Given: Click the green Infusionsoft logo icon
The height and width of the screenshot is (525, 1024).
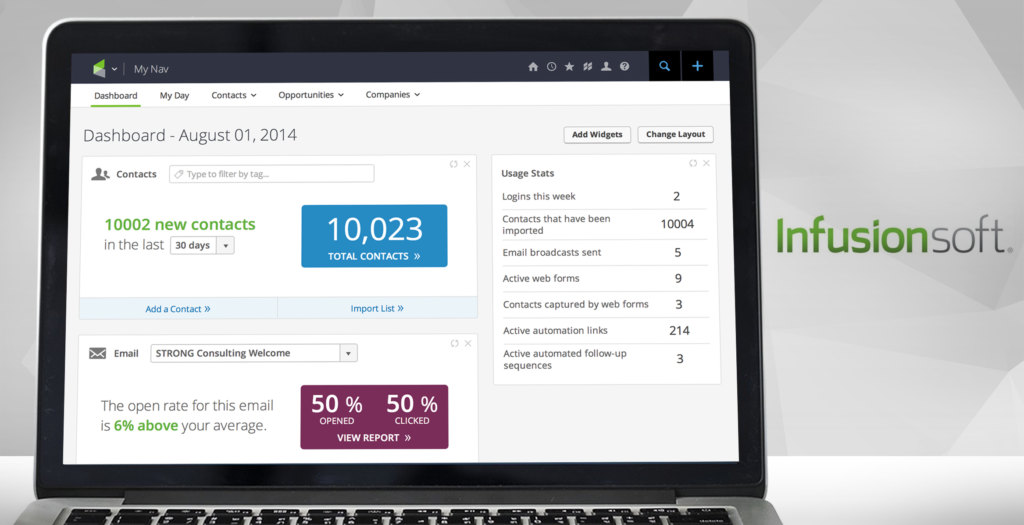Looking at the screenshot, I should pos(99,68).
